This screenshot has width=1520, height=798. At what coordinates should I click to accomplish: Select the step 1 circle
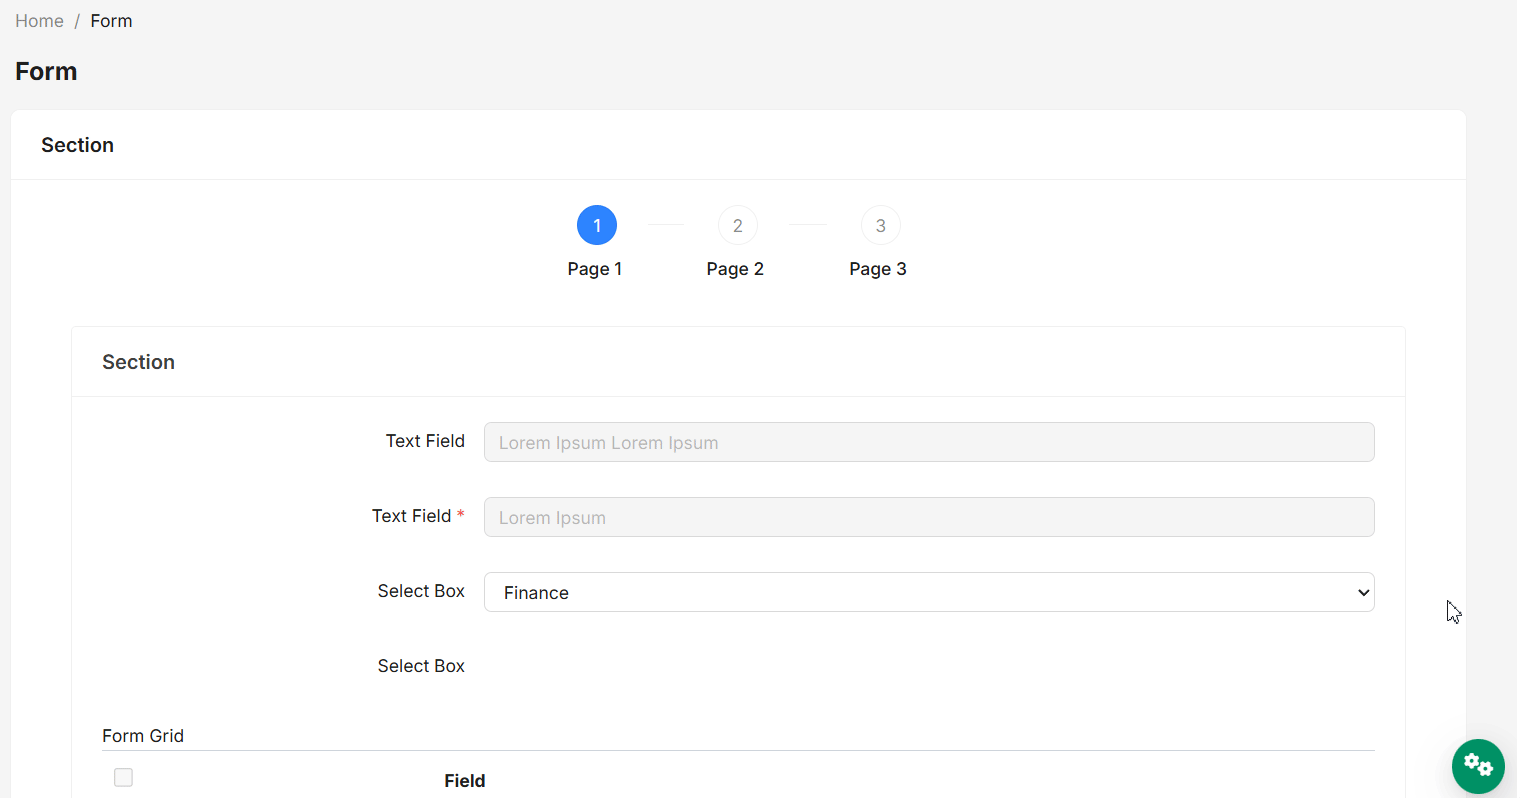(597, 225)
